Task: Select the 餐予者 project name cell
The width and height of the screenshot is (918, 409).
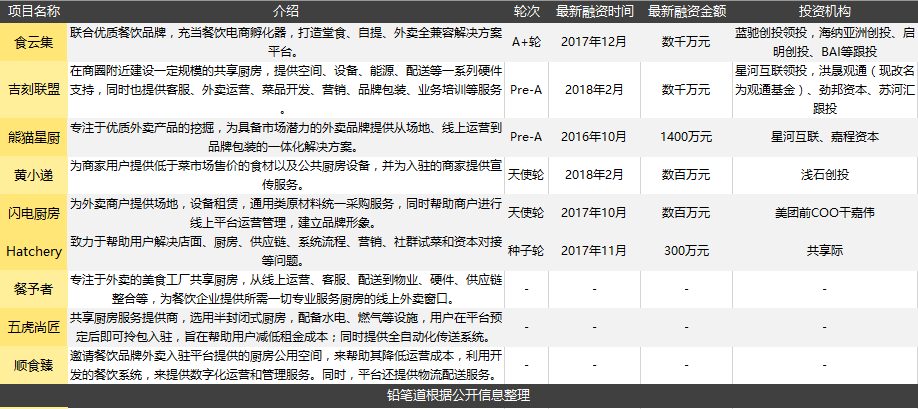Action: [34, 289]
